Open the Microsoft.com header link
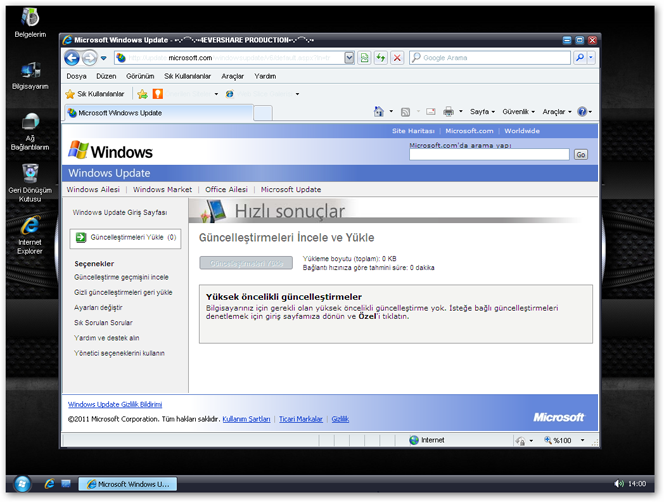The width and height of the screenshot is (664, 502). click(x=469, y=131)
